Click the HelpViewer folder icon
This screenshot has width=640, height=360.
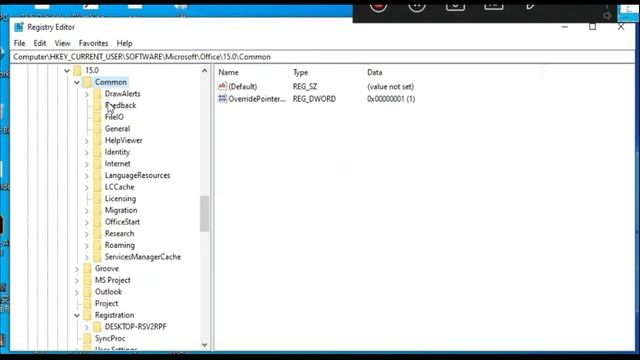(97, 140)
